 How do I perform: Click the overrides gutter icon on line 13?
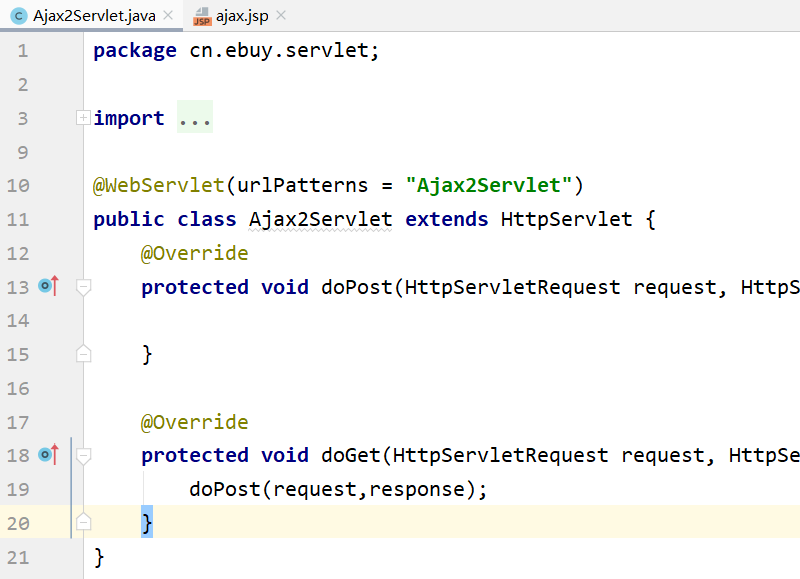[x=48, y=286]
